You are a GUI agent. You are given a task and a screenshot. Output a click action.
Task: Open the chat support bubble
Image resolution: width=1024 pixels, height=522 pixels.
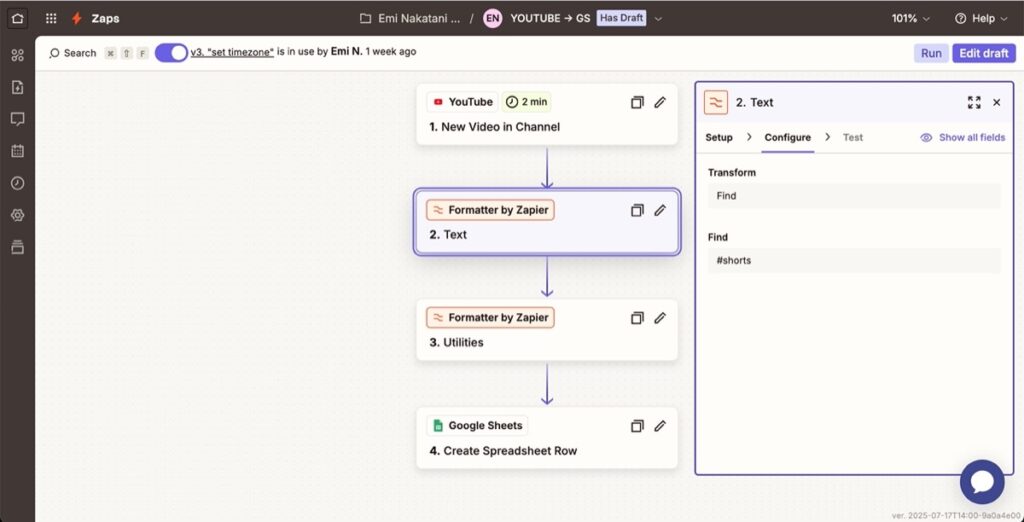coord(982,482)
